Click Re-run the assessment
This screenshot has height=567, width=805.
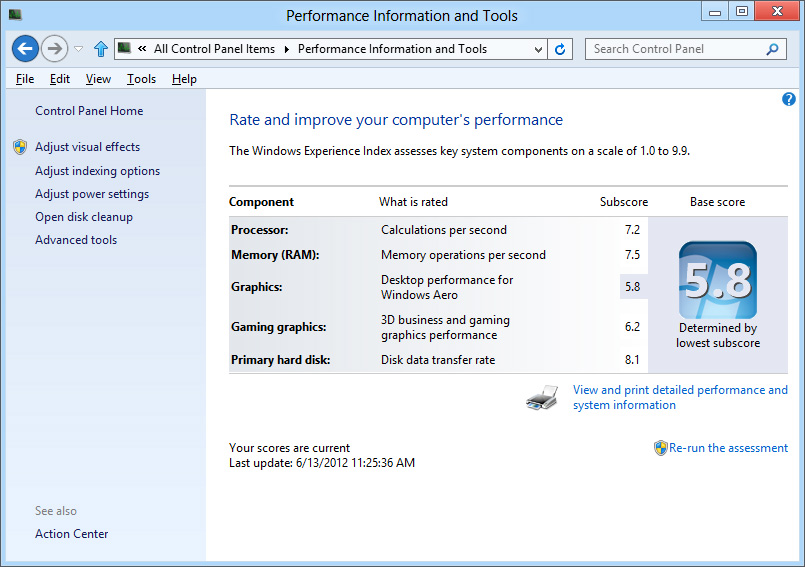point(728,448)
